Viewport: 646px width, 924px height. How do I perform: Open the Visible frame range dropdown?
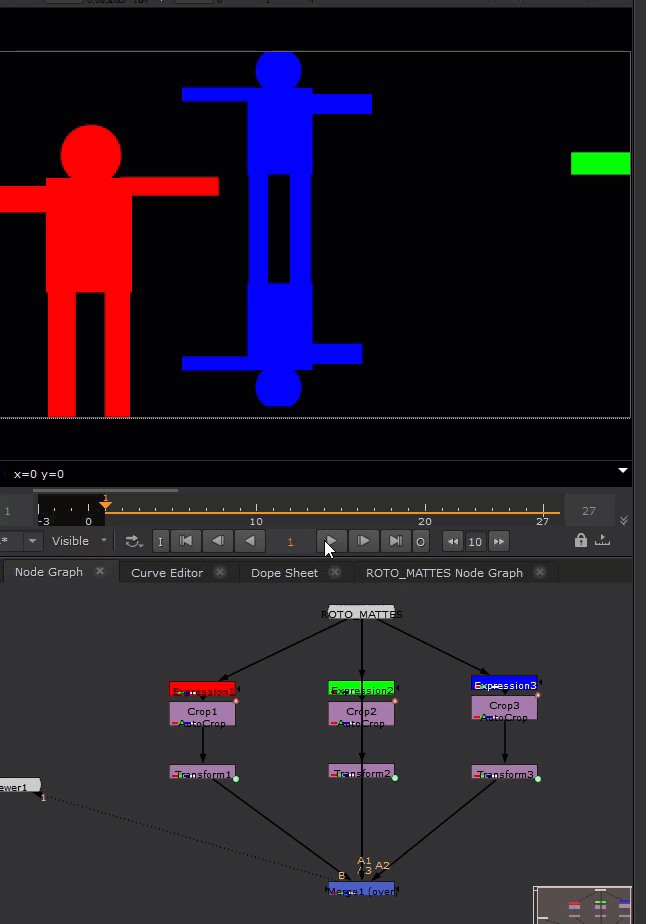[79, 541]
